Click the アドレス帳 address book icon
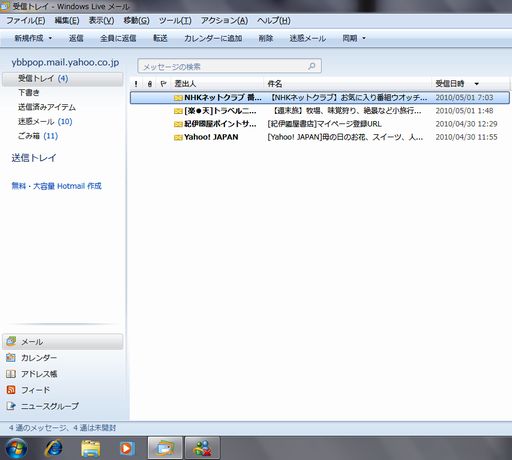512x460 pixels. [x=11, y=374]
